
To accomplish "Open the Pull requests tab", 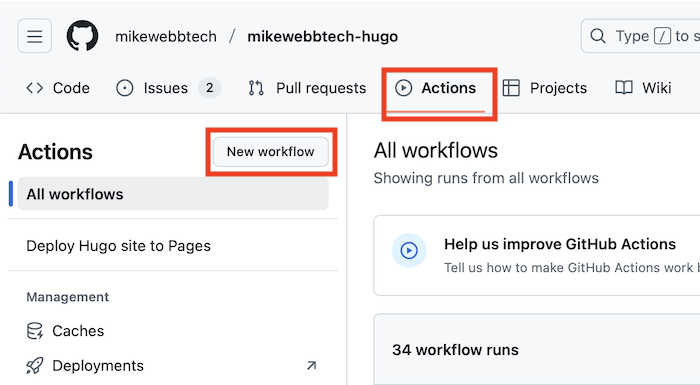I will (307, 88).
